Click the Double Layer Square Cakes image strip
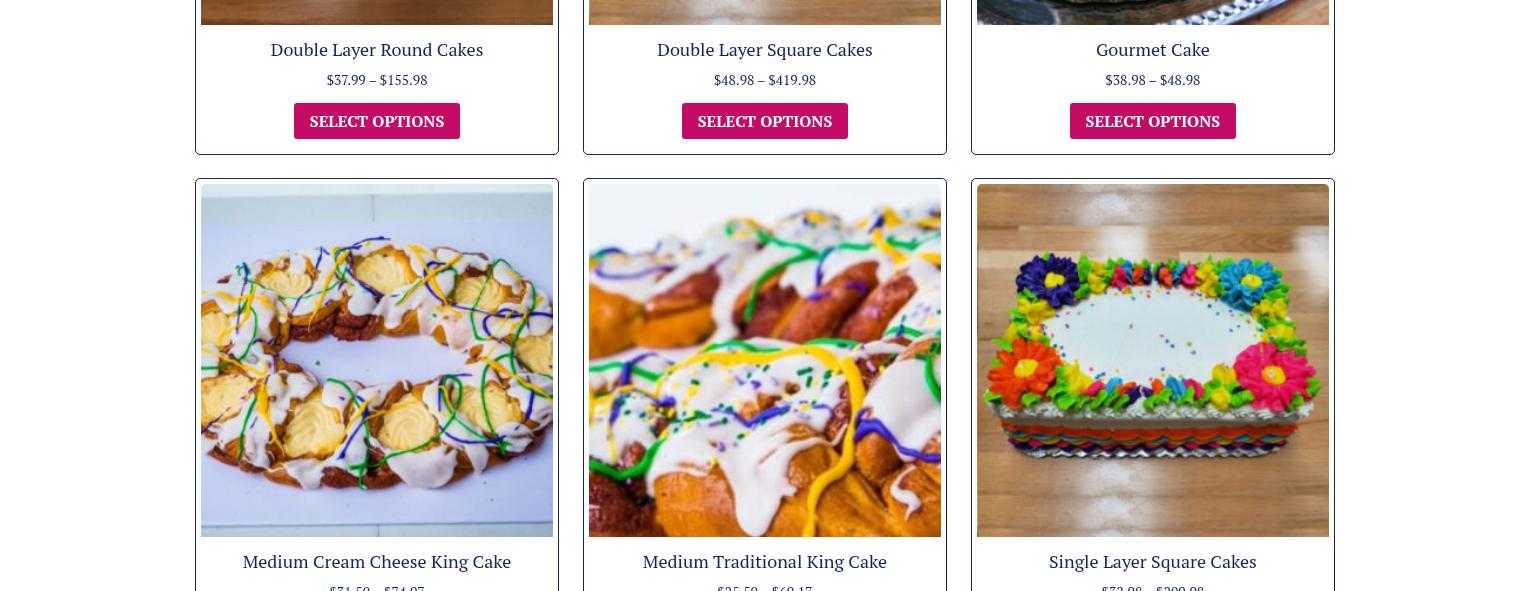 (x=765, y=12)
